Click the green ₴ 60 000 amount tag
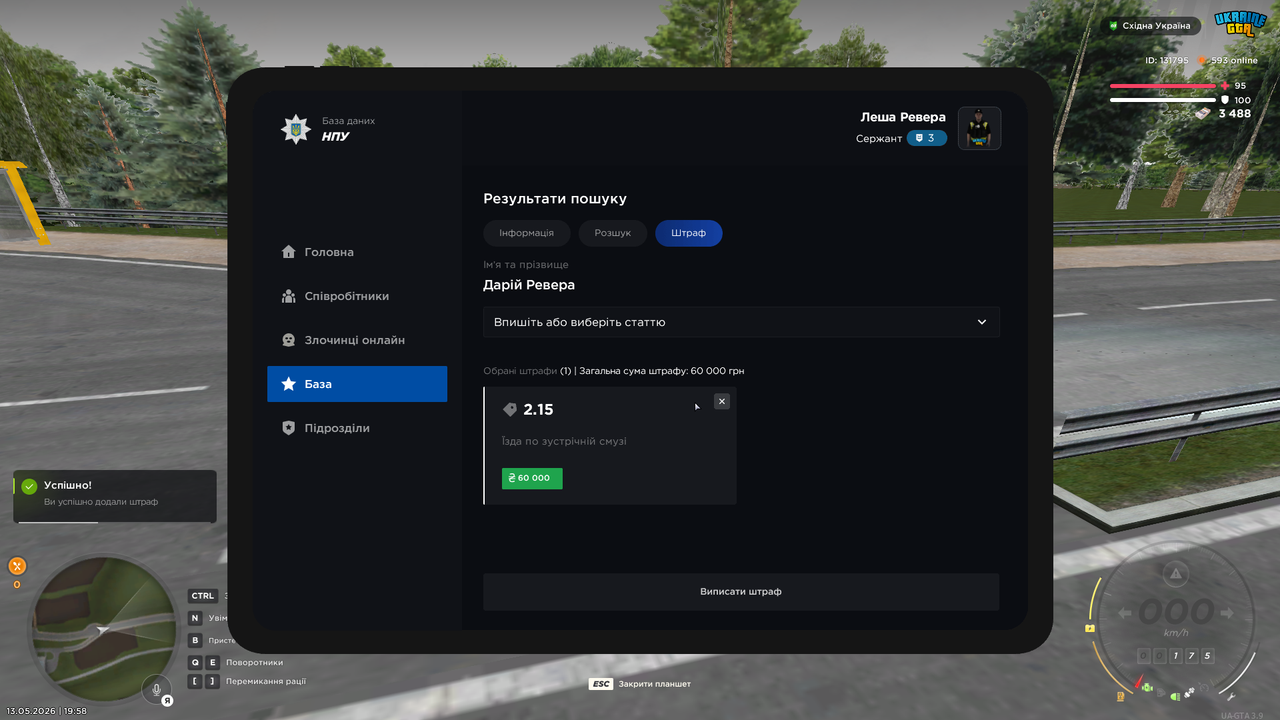 (x=532, y=478)
